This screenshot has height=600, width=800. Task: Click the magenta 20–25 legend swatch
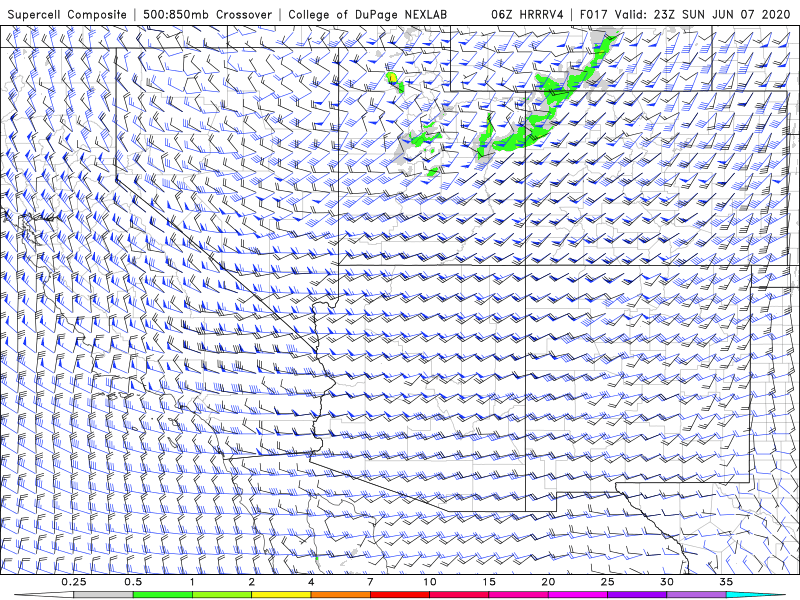[578, 595]
